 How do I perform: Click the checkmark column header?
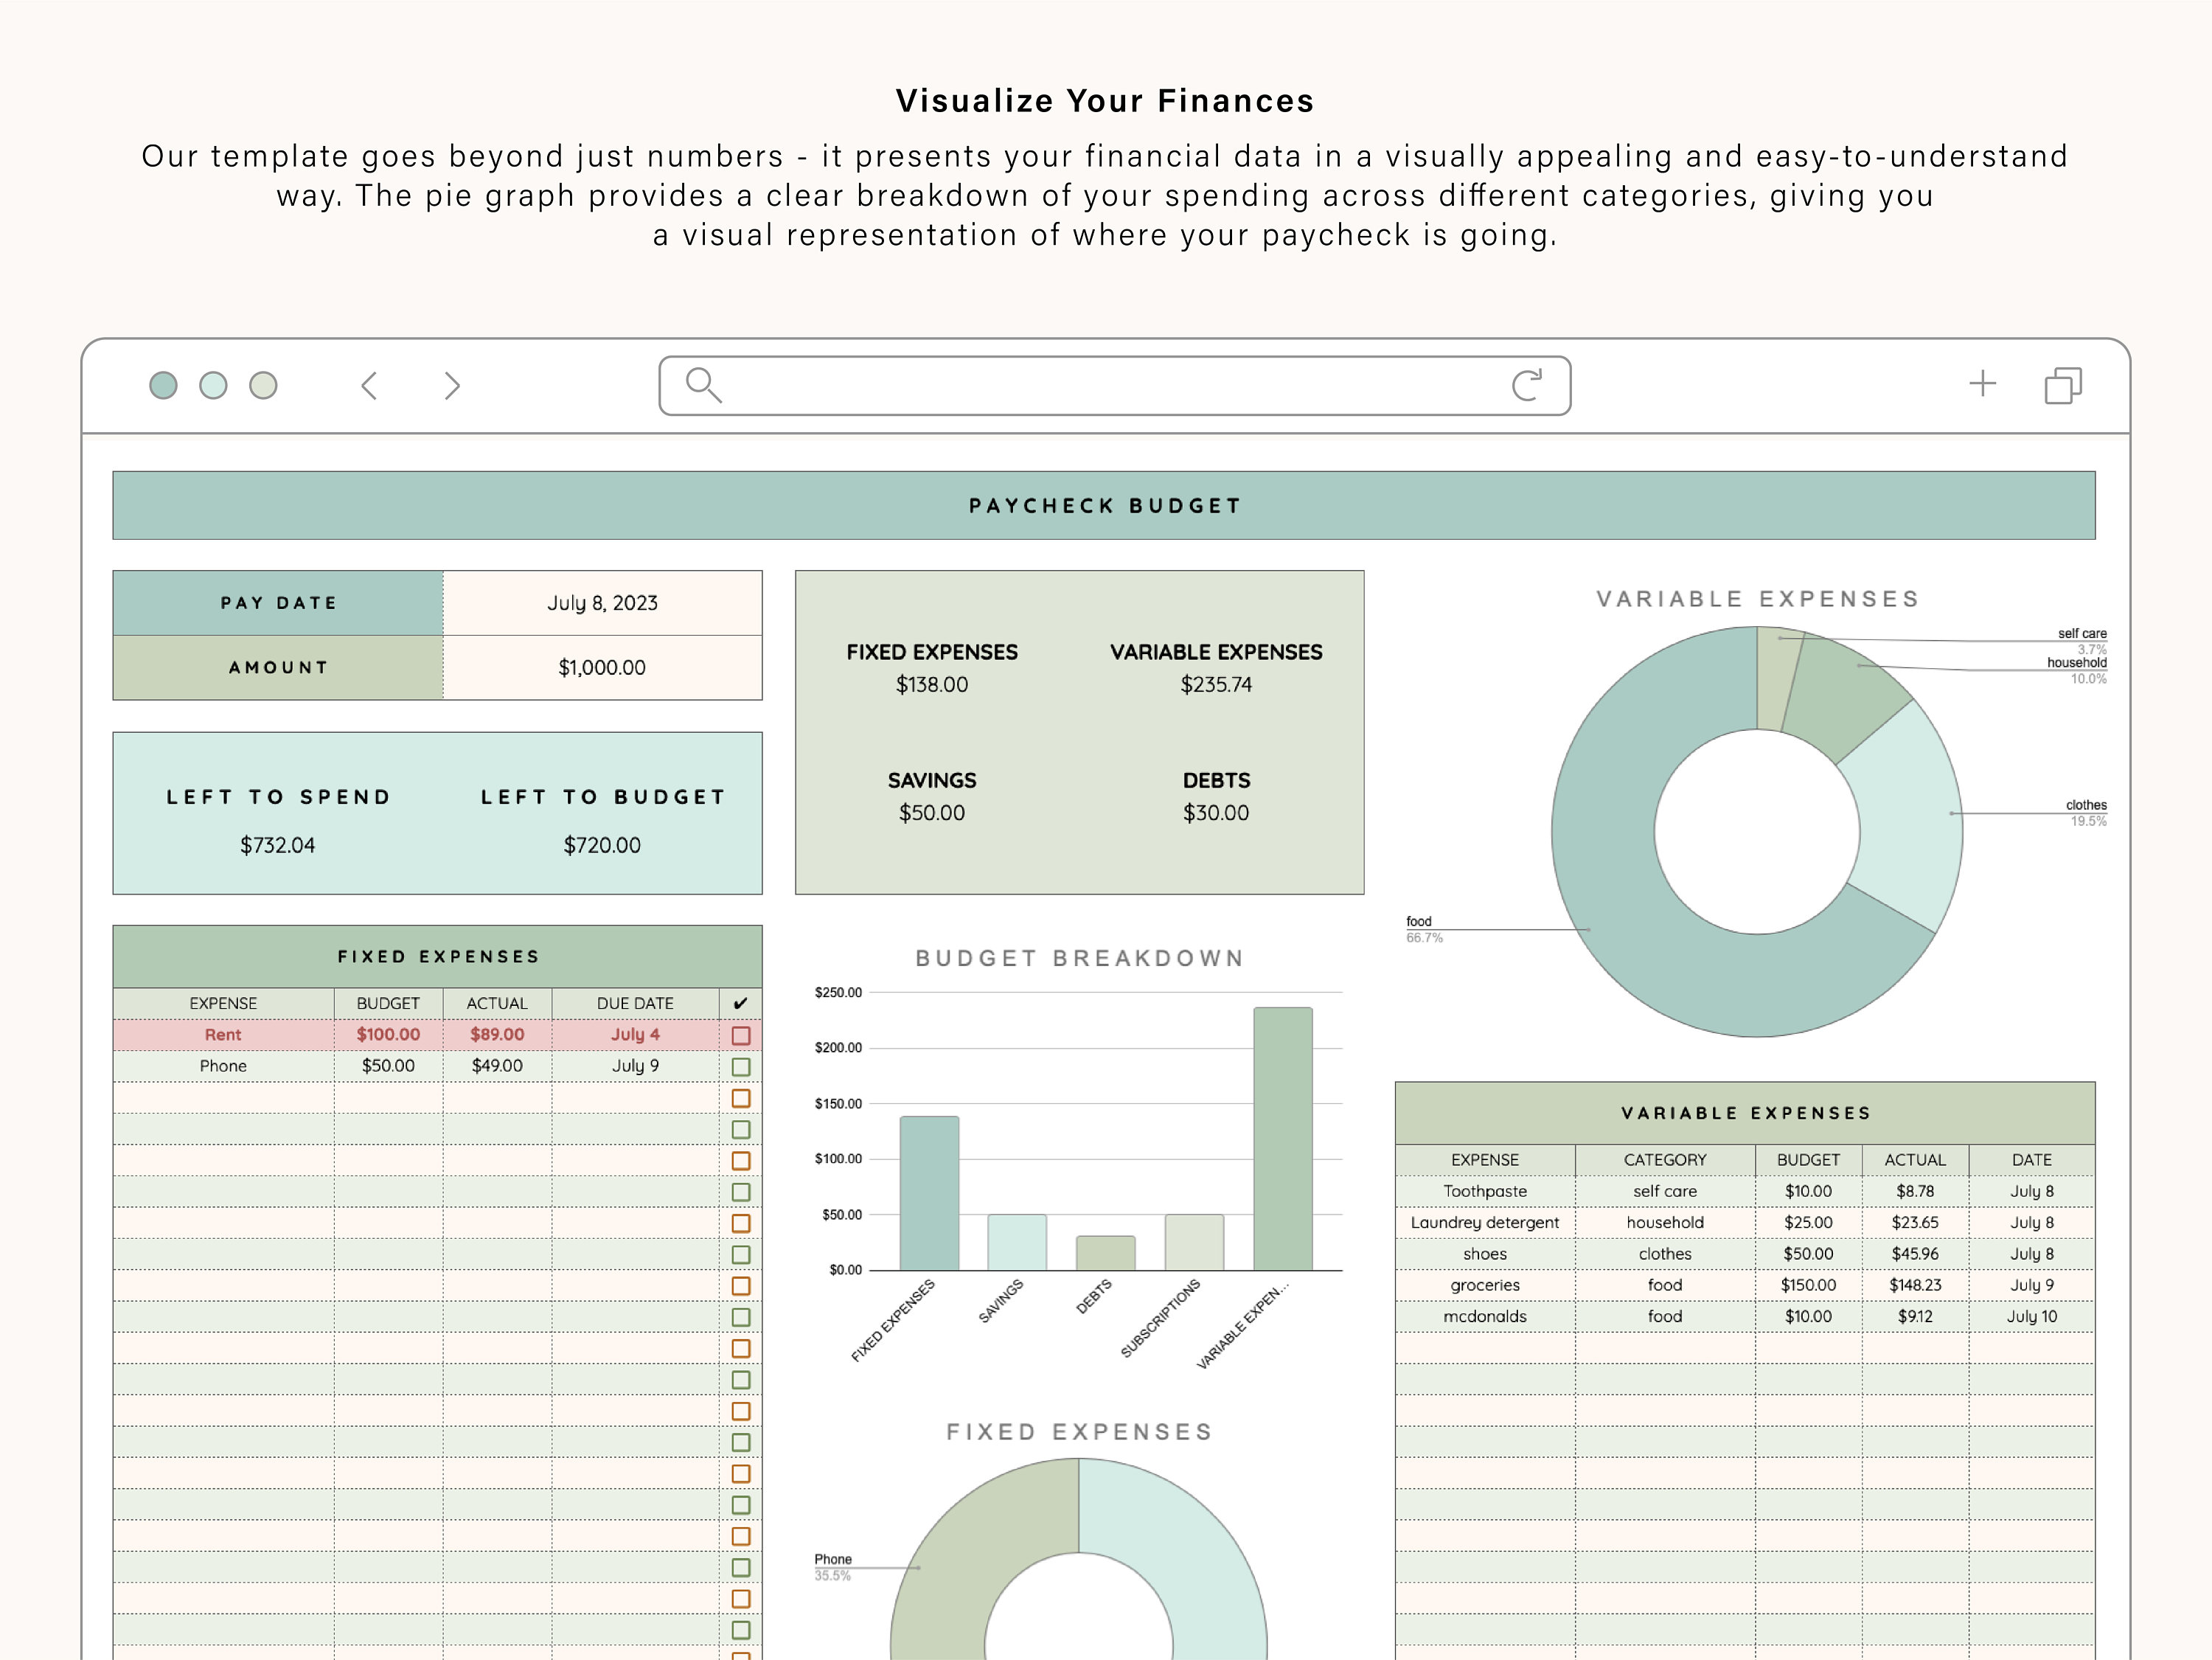(x=740, y=1003)
